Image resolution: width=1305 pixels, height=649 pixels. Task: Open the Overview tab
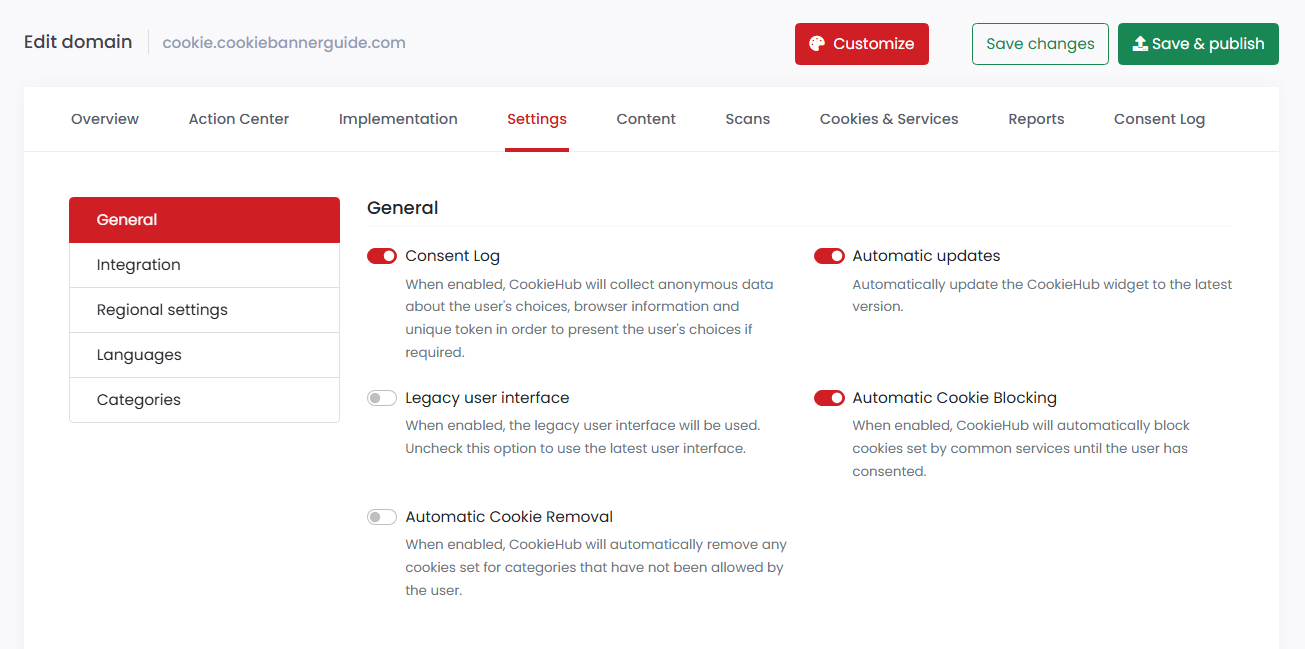pos(105,119)
